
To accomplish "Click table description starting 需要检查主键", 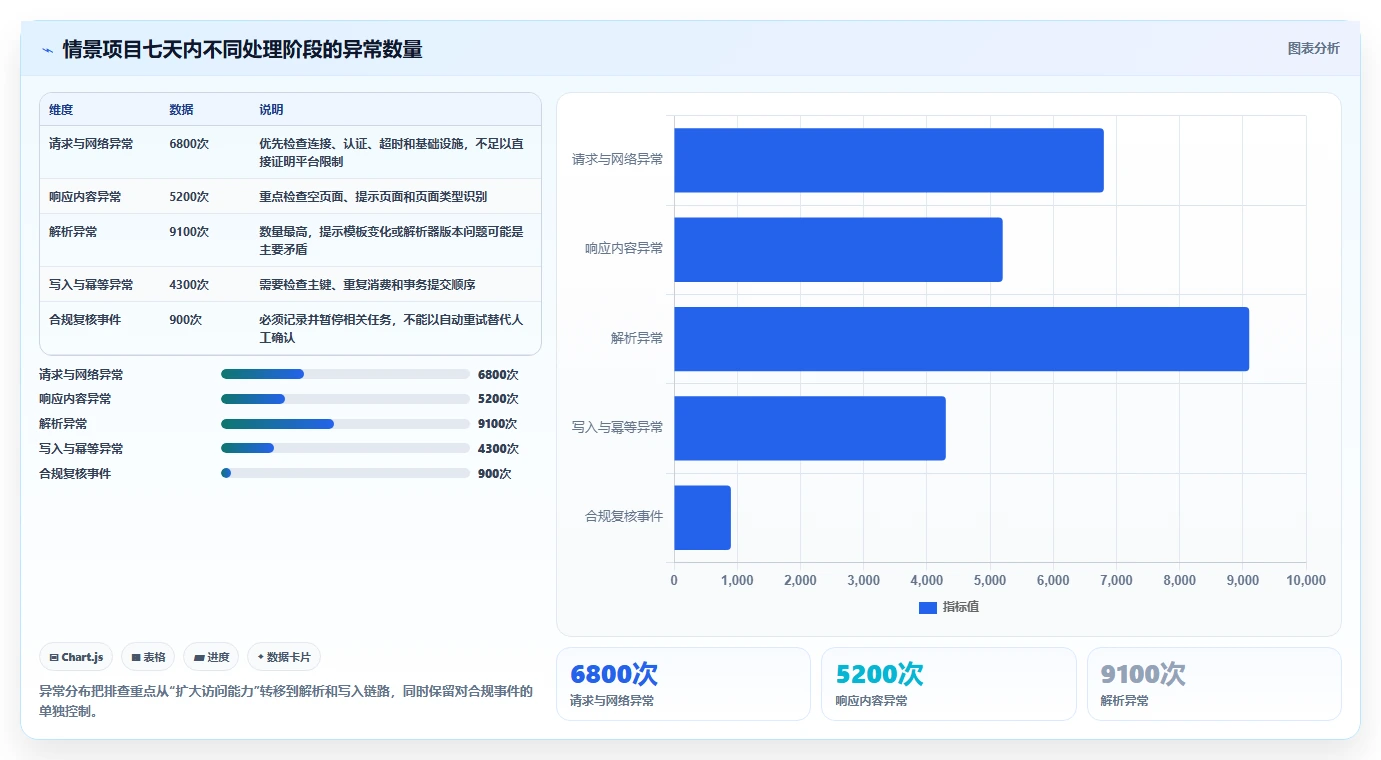I will tap(367, 285).
